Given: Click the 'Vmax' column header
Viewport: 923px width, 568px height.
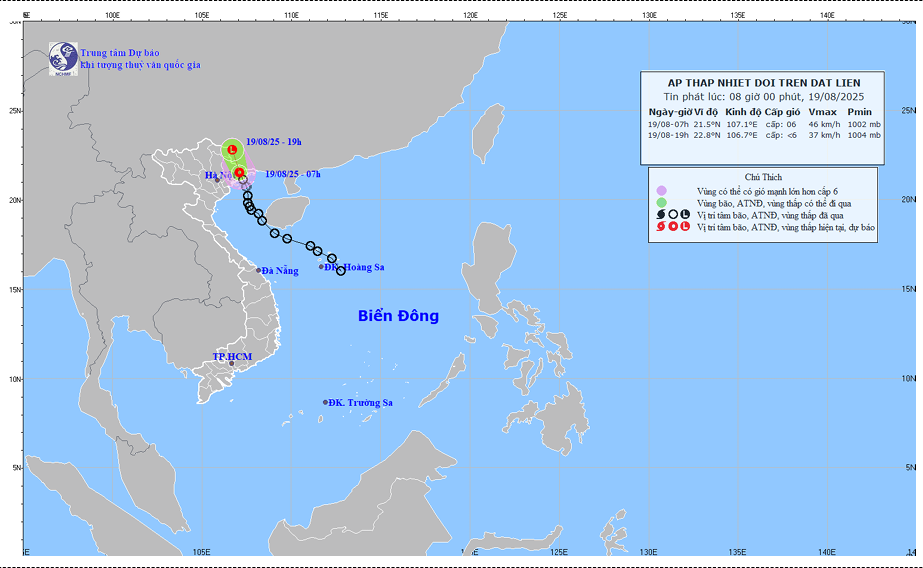Looking at the screenshot, I should [821, 111].
